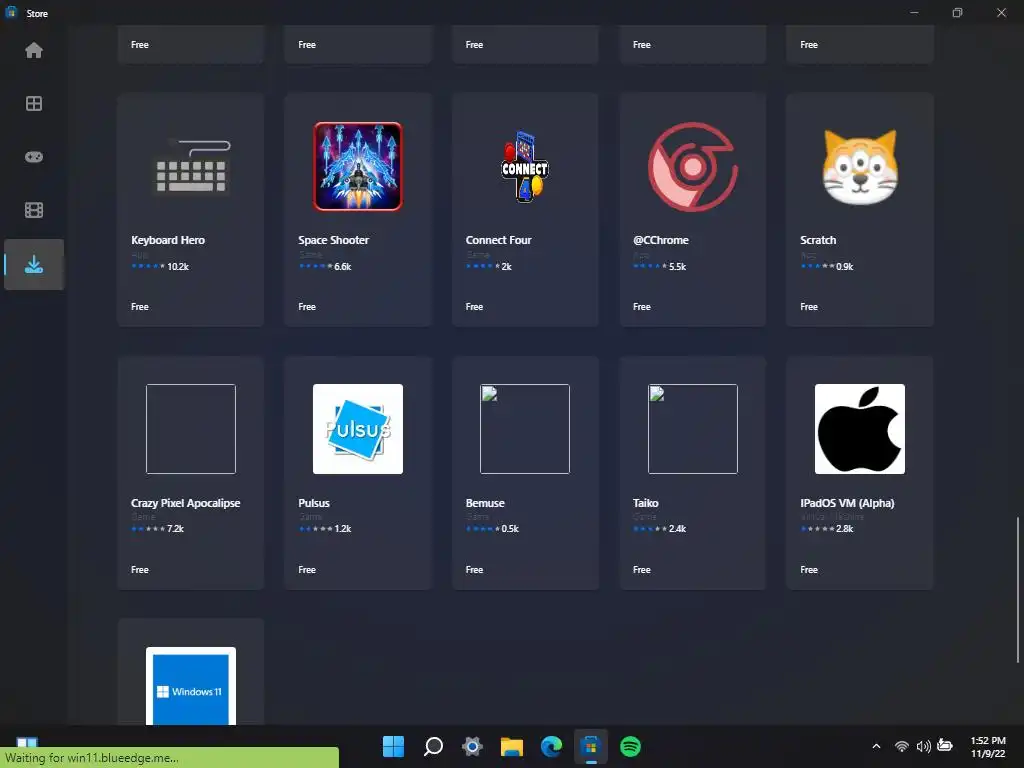The image size is (1024, 768).
Task: Select the Apps grid sidebar icon
Action: pyautogui.click(x=34, y=103)
